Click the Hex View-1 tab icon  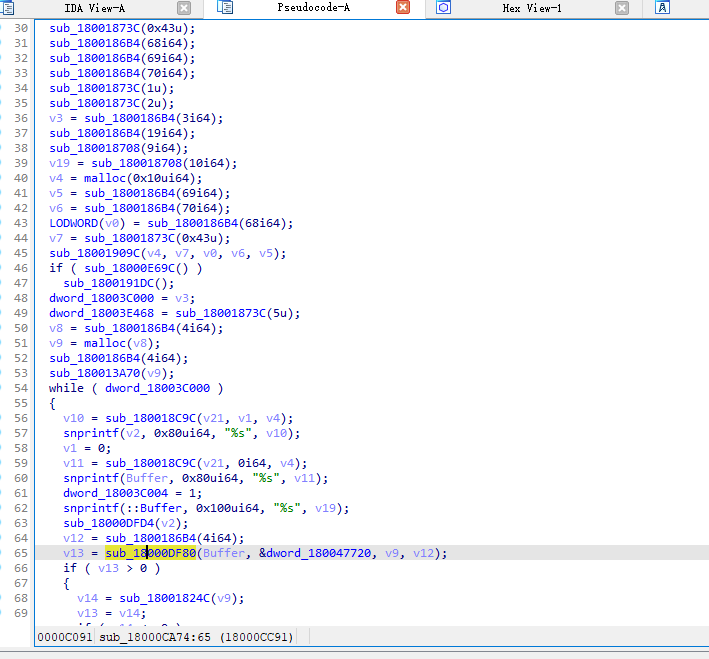[444, 7]
